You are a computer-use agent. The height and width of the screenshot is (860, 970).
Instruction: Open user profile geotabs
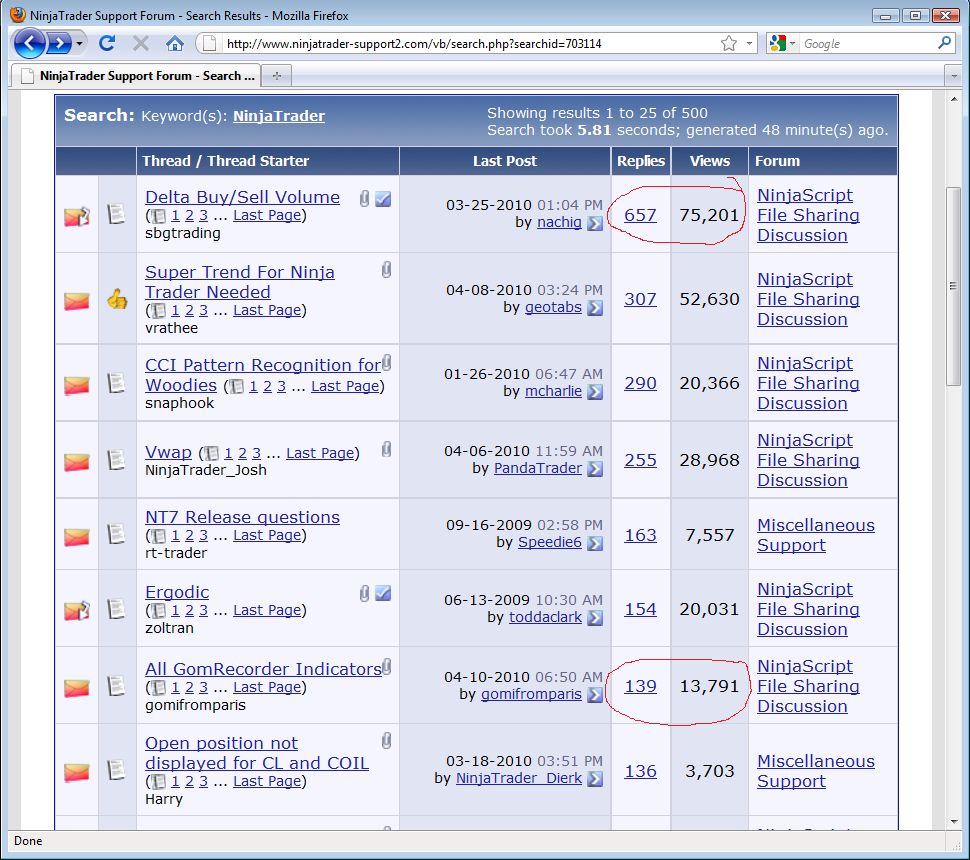pos(553,307)
